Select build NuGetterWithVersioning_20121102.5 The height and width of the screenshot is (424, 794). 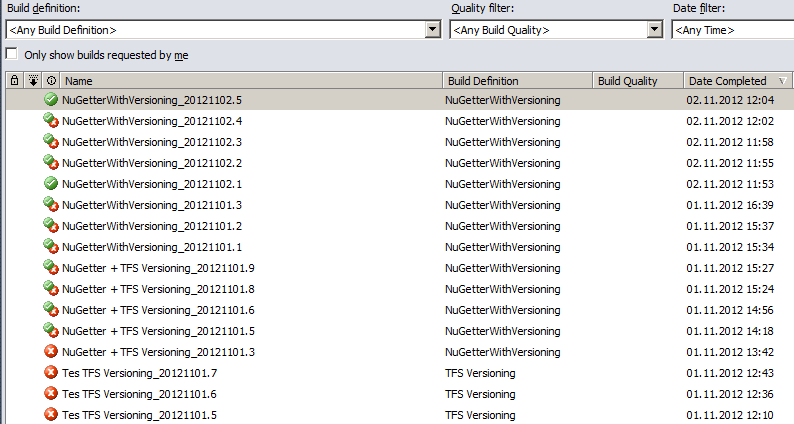click(x=151, y=100)
